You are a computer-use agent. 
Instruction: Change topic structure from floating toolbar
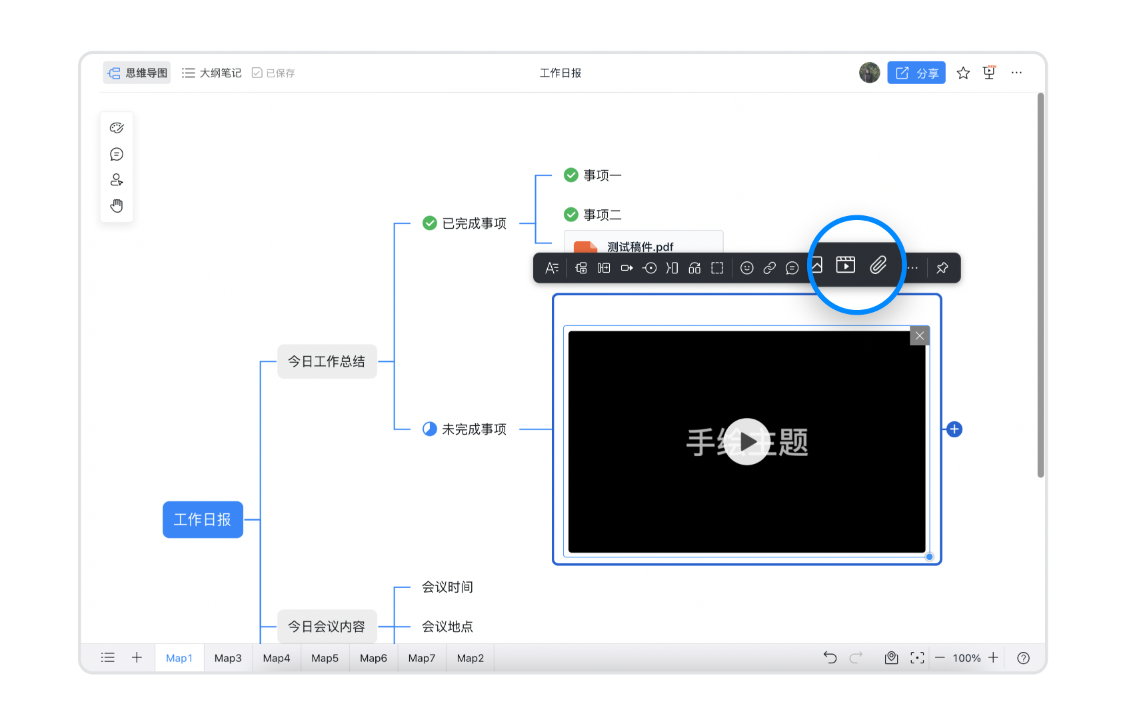coord(695,268)
